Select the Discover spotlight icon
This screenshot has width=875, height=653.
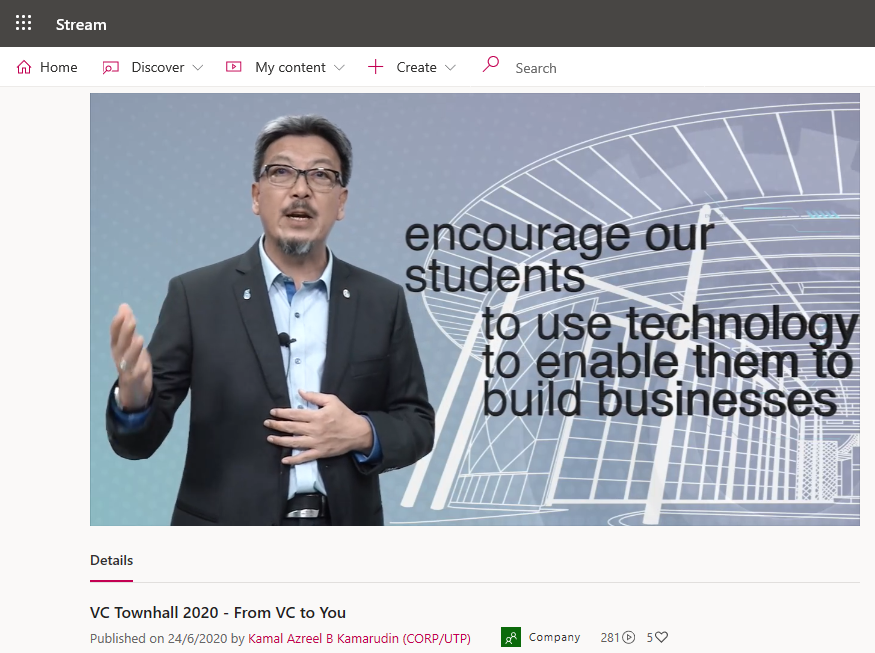coord(111,66)
